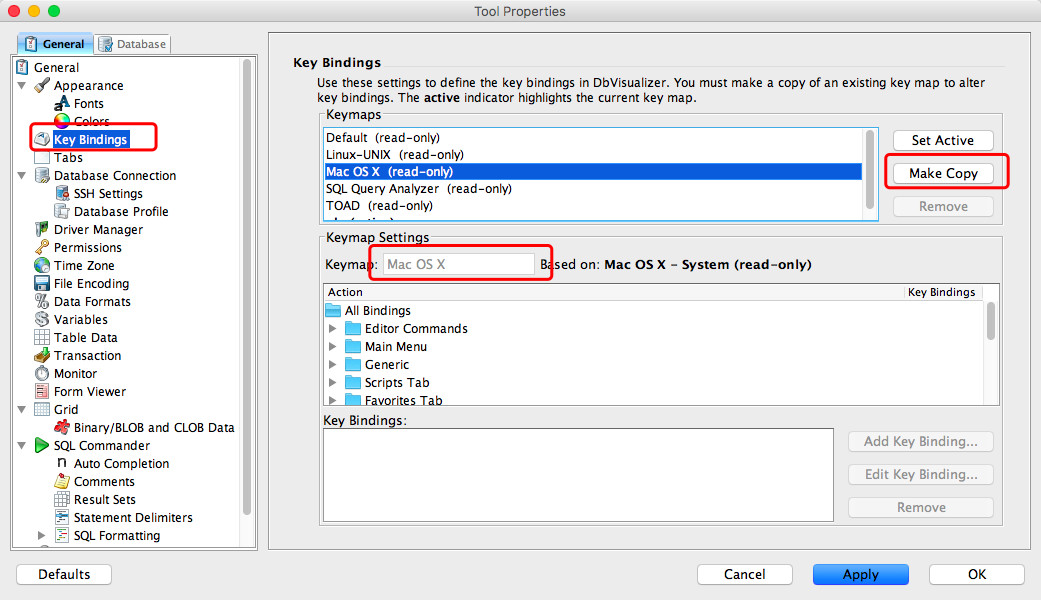Screen dimensions: 1041x600
Task: Click the Comments notepad icon
Action: (x=62, y=481)
